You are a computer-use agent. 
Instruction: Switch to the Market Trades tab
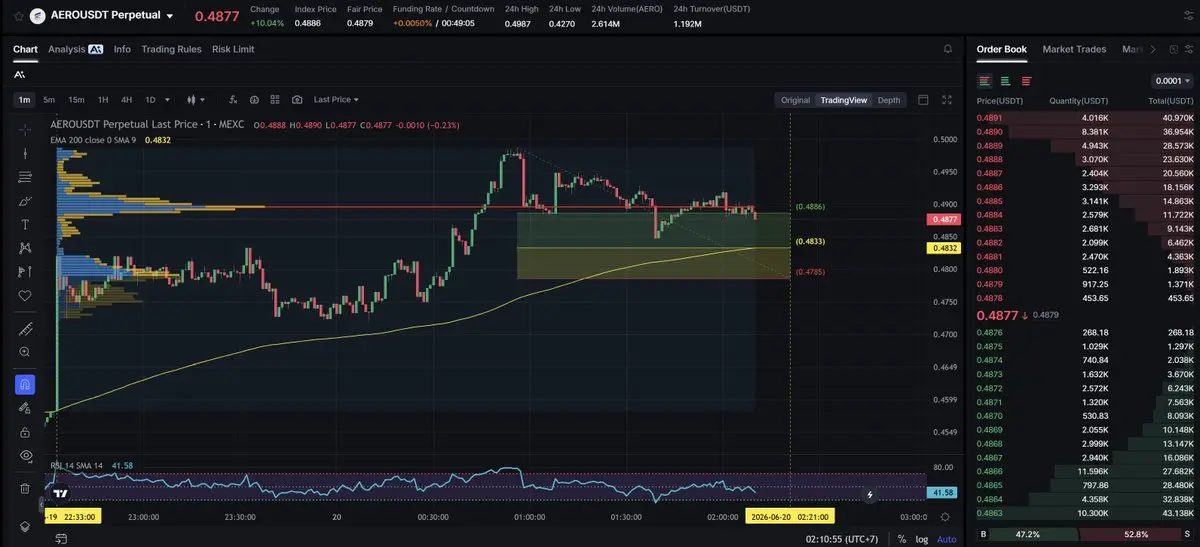click(1074, 49)
